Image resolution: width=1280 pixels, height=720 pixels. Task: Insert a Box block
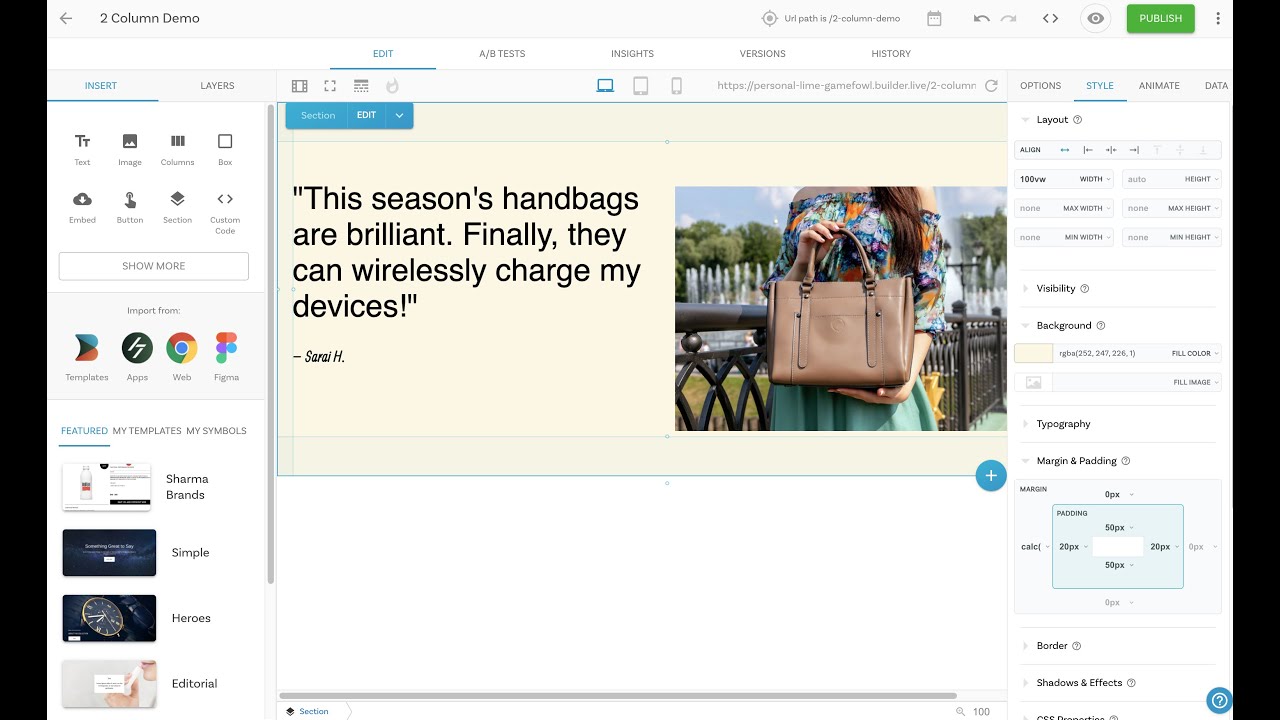click(x=225, y=149)
